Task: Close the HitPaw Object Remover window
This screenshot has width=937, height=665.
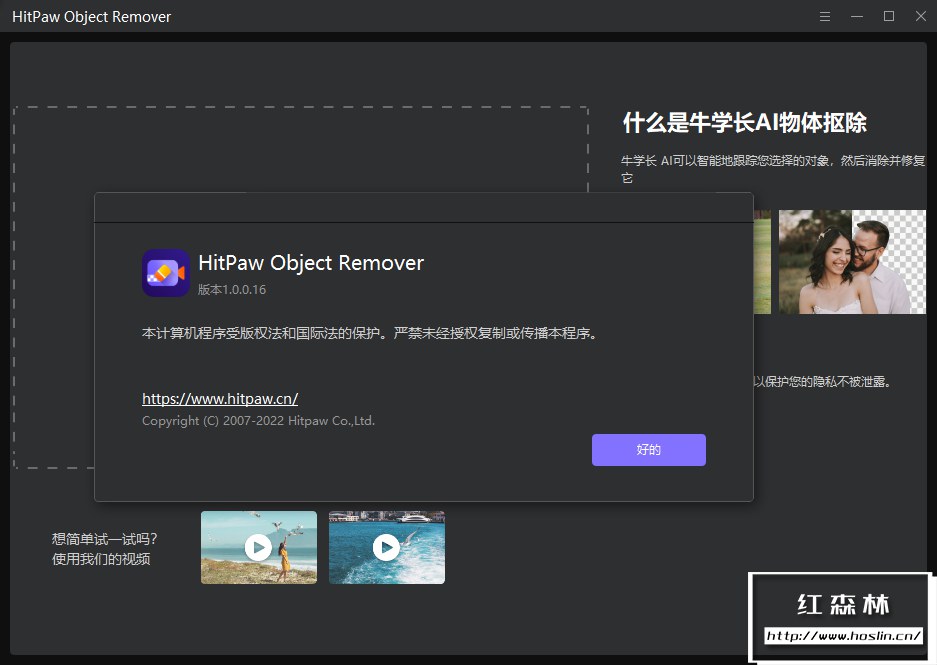Action: point(920,17)
